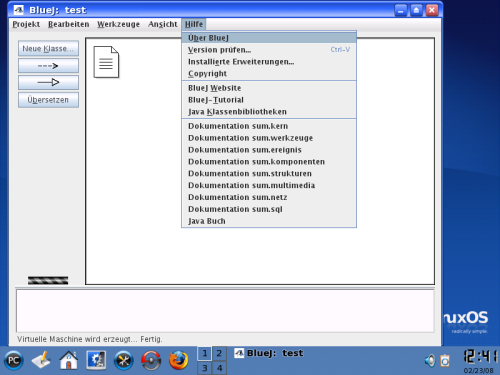Expand the Werkzeuge menu
The width and height of the screenshot is (500, 375).
coord(118,24)
